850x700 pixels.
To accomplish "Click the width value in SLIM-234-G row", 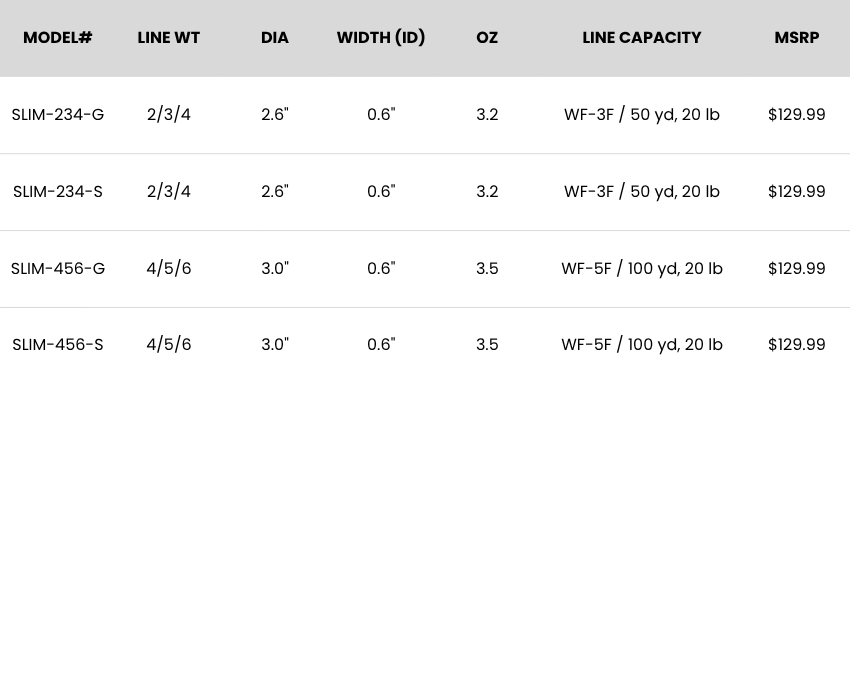I will coord(381,115).
